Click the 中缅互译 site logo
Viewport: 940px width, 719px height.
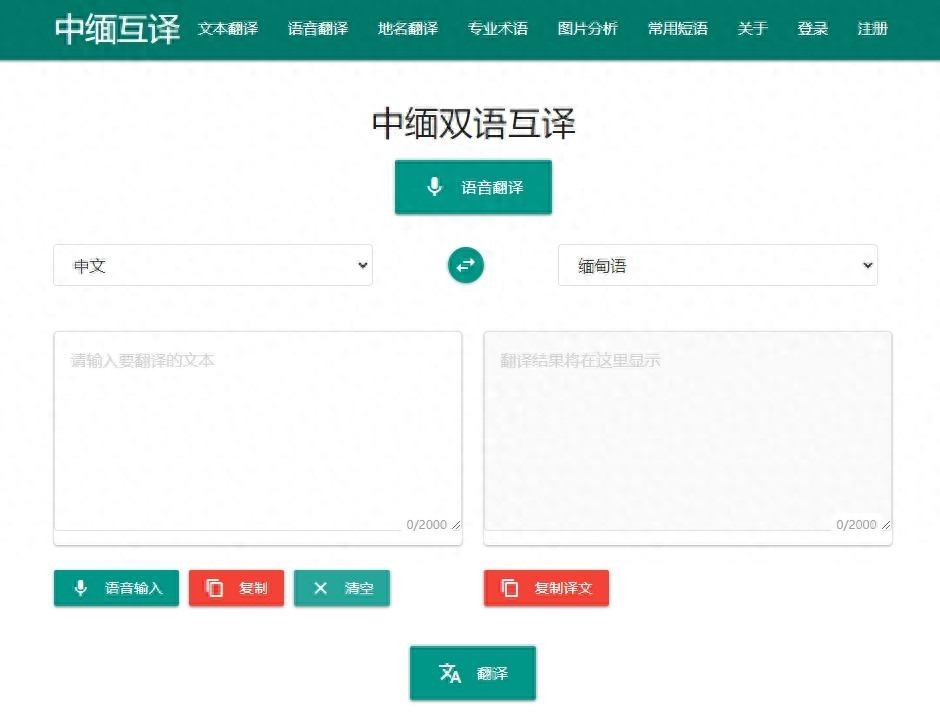[x=117, y=29]
